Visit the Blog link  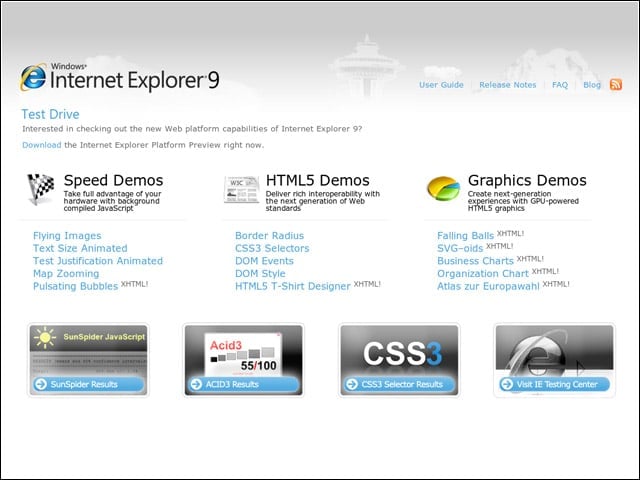[x=592, y=85]
